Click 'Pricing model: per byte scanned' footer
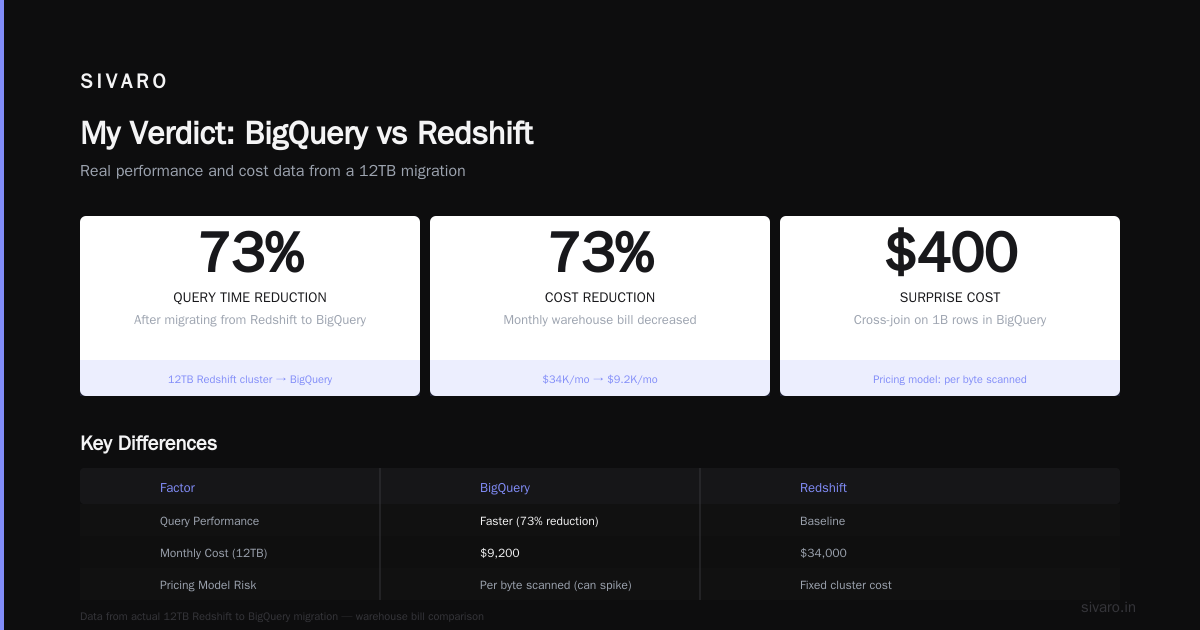Image resolution: width=1200 pixels, height=630 pixels. (x=950, y=379)
